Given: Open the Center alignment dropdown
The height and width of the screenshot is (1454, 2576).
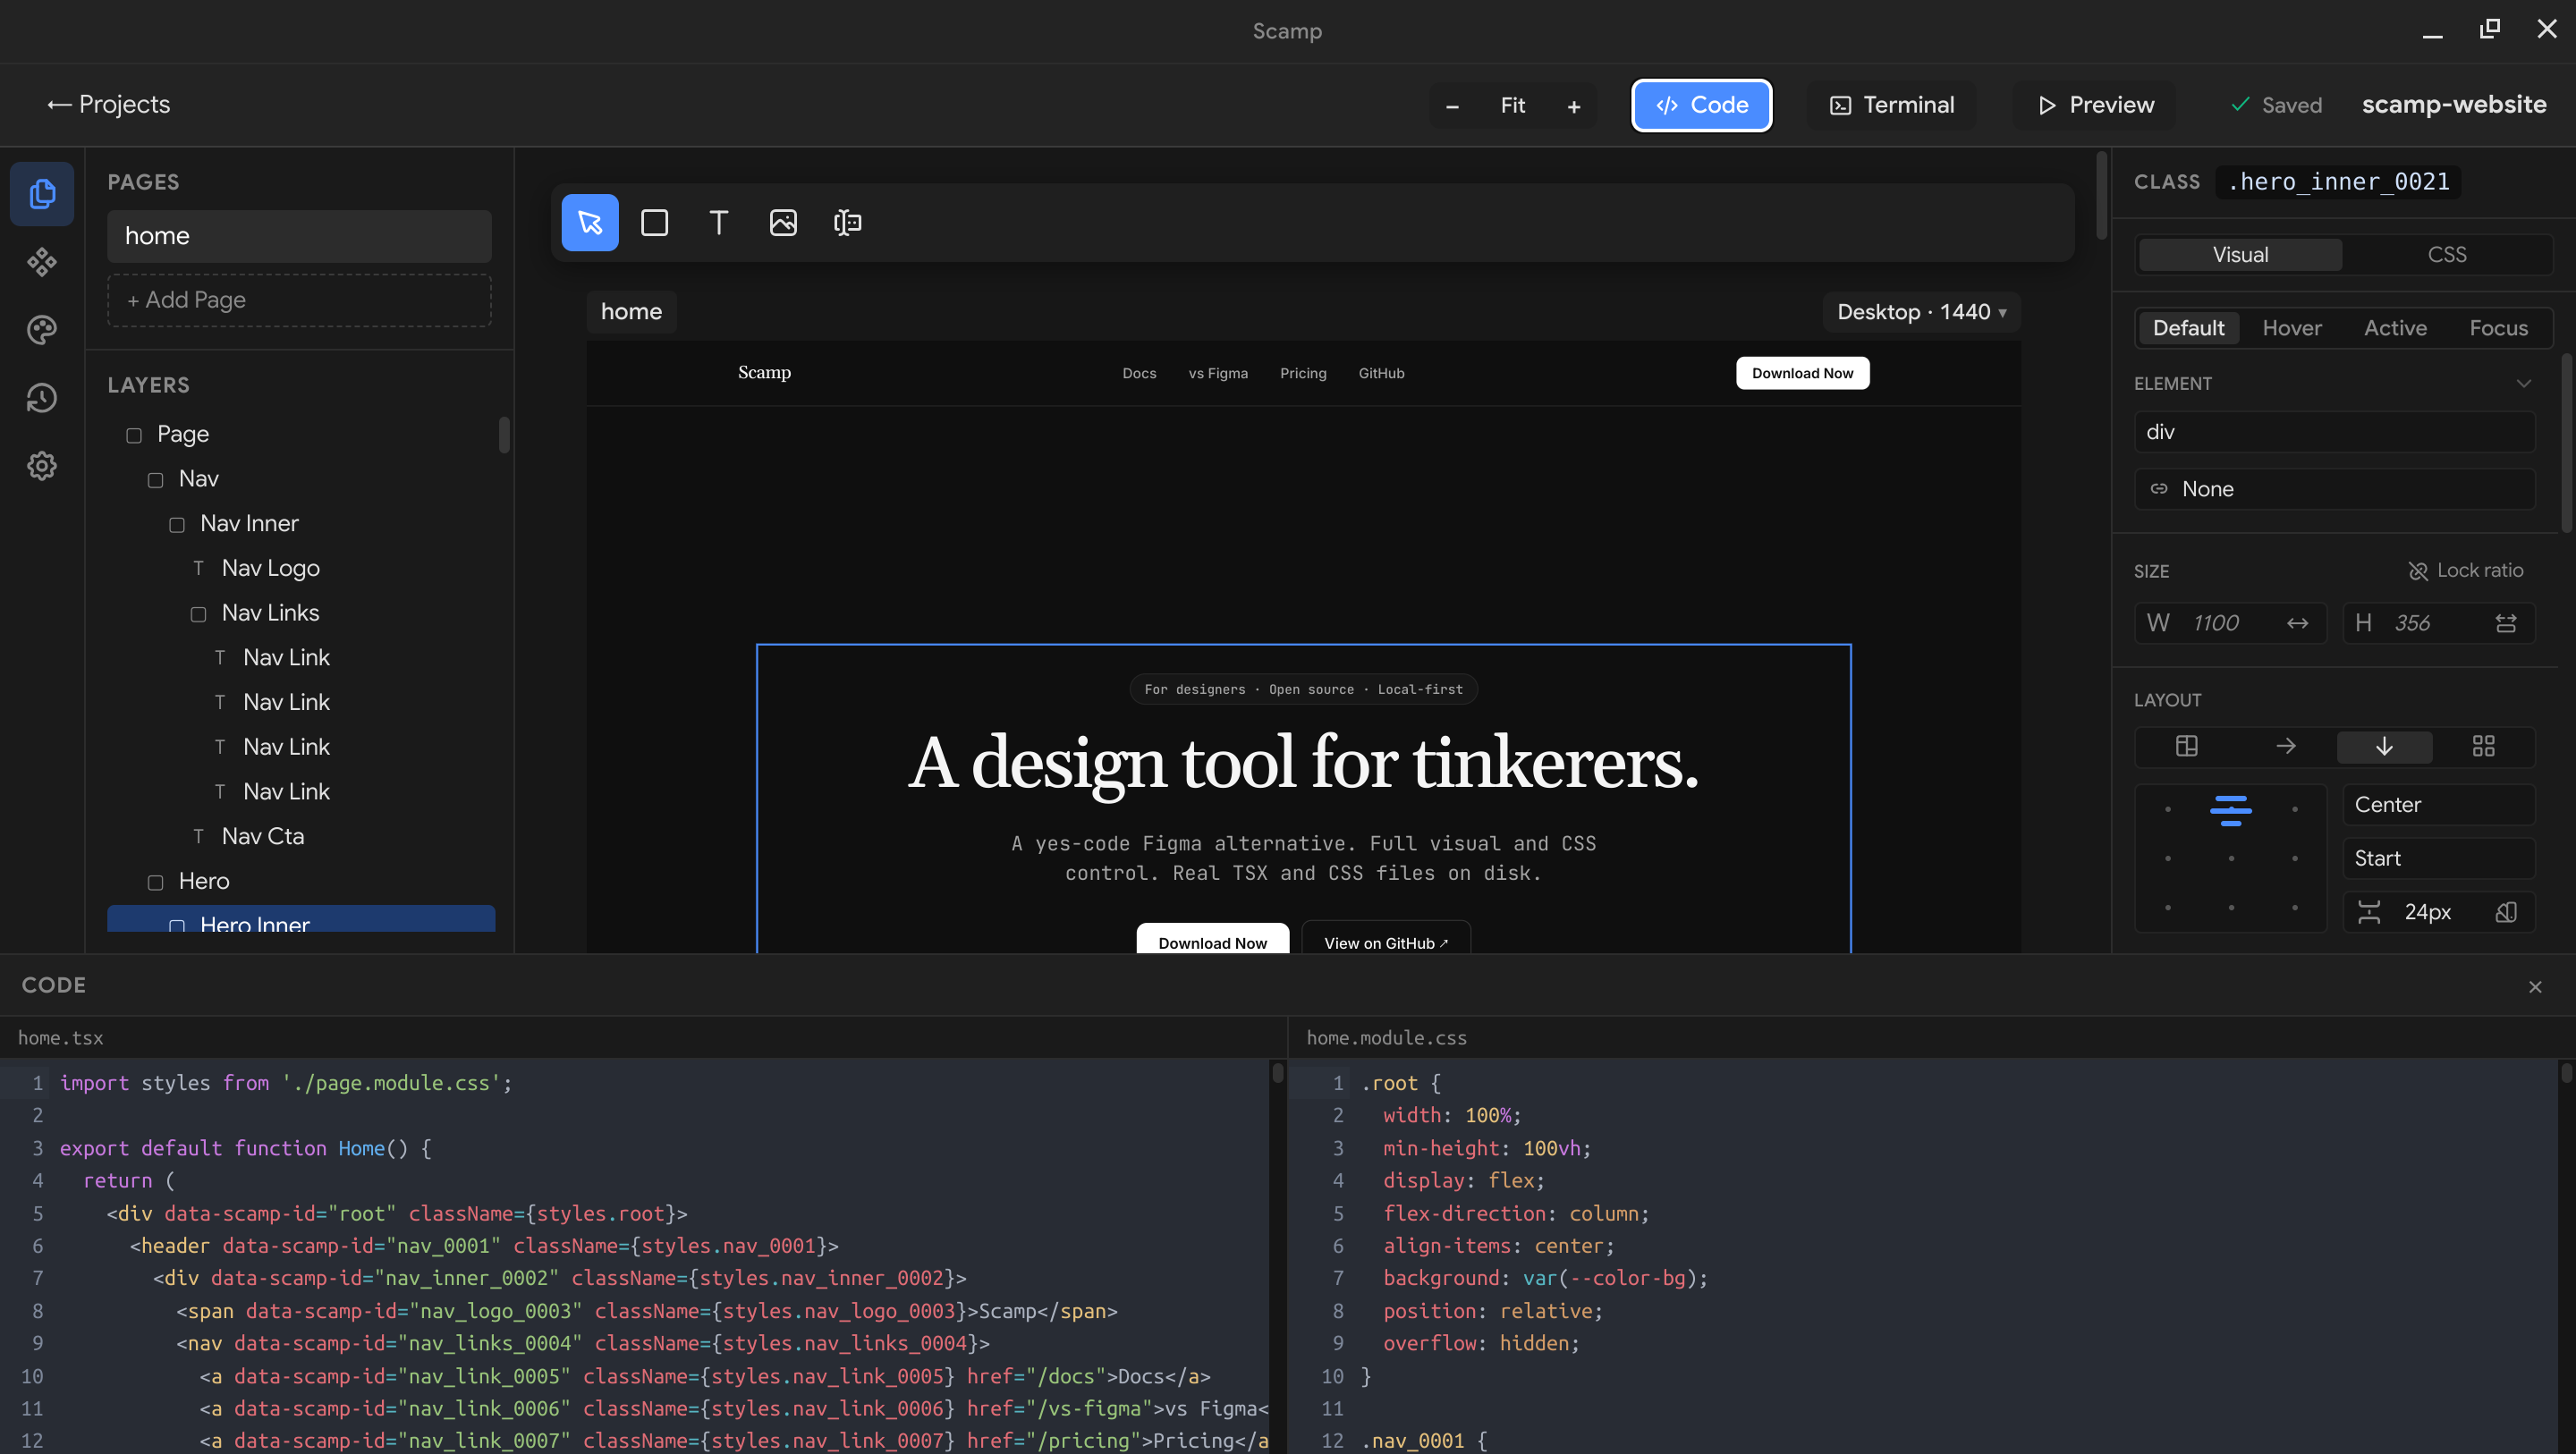Looking at the screenshot, I should pos(2438,805).
